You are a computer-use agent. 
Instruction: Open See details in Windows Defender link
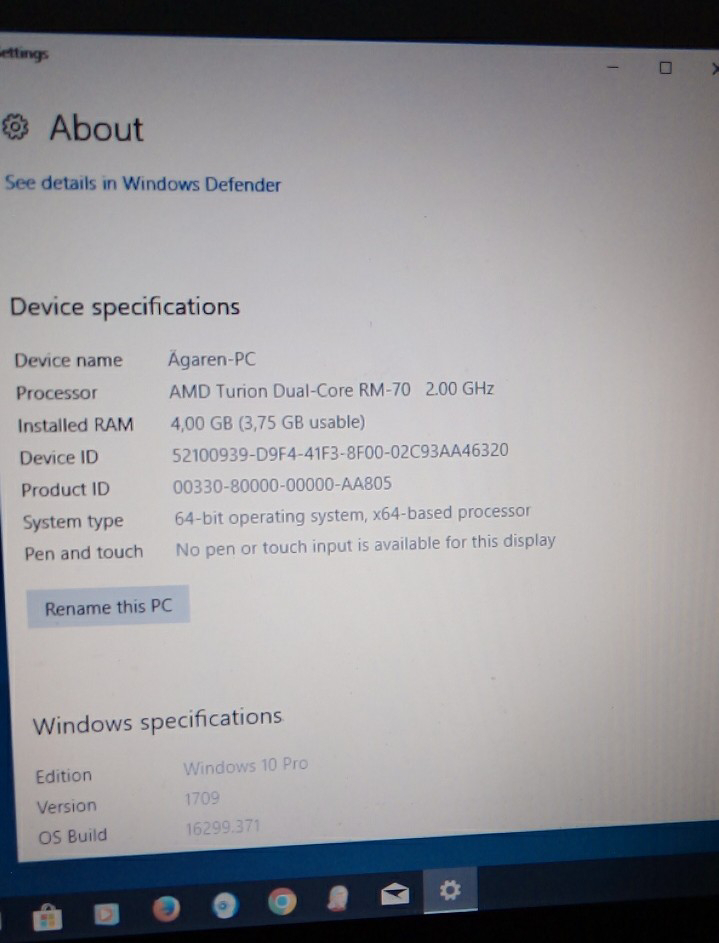point(142,183)
